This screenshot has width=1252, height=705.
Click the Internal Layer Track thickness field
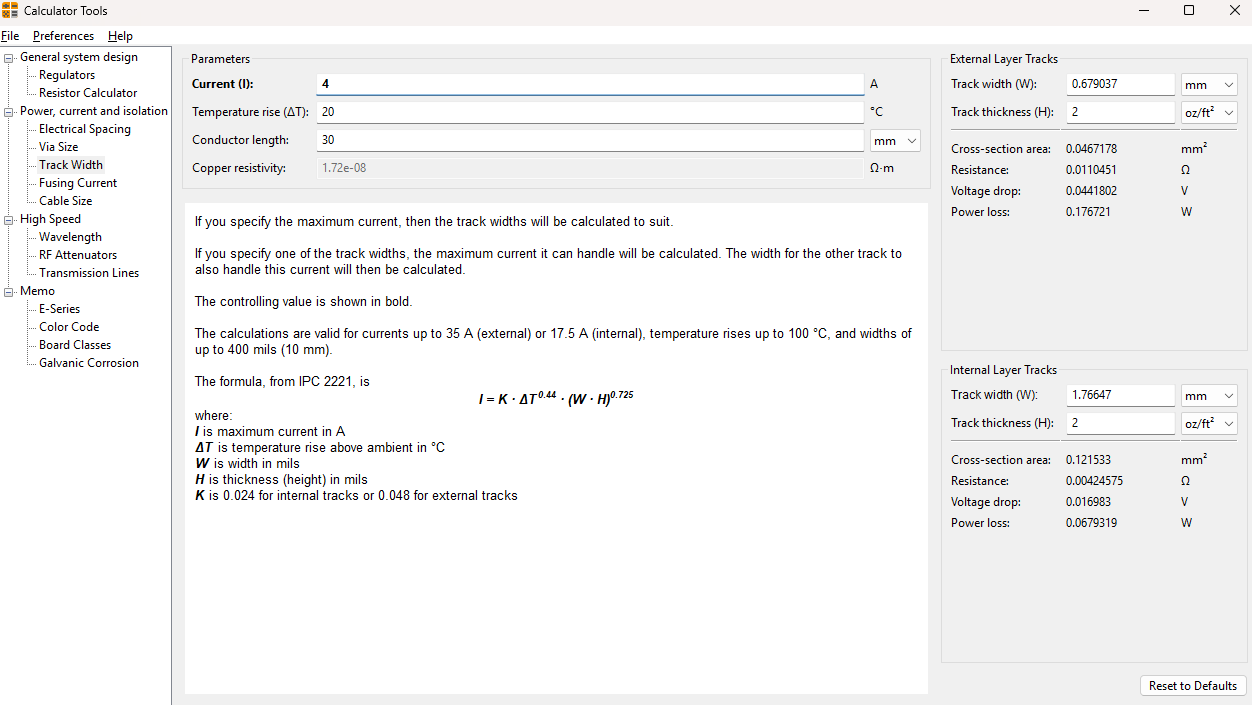pos(1120,423)
